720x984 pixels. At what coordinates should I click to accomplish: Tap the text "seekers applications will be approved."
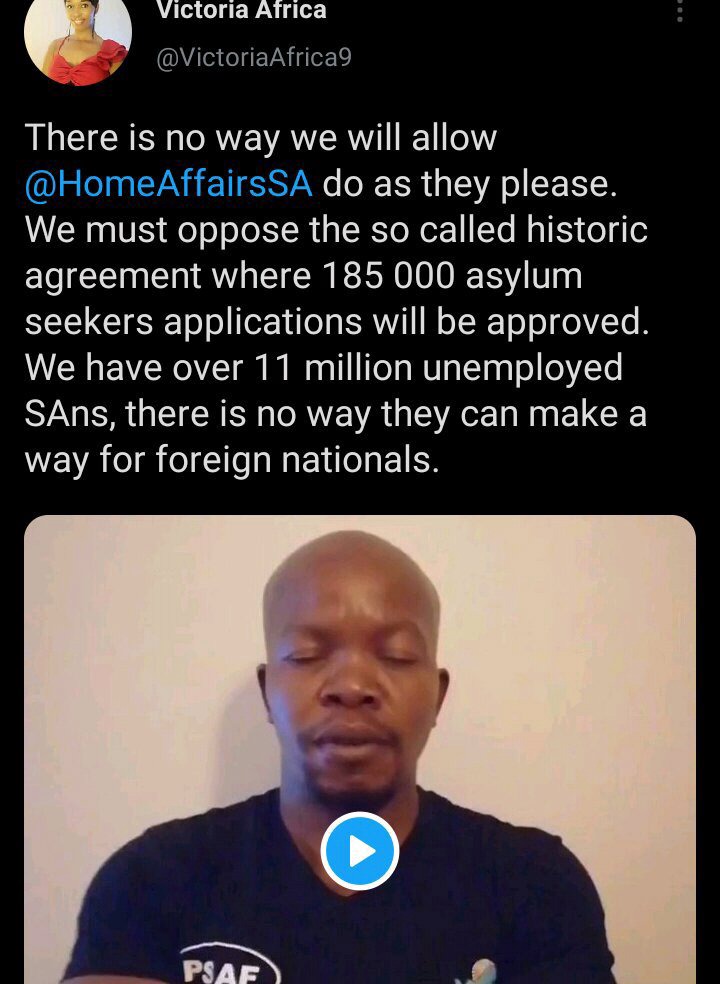(336, 322)
